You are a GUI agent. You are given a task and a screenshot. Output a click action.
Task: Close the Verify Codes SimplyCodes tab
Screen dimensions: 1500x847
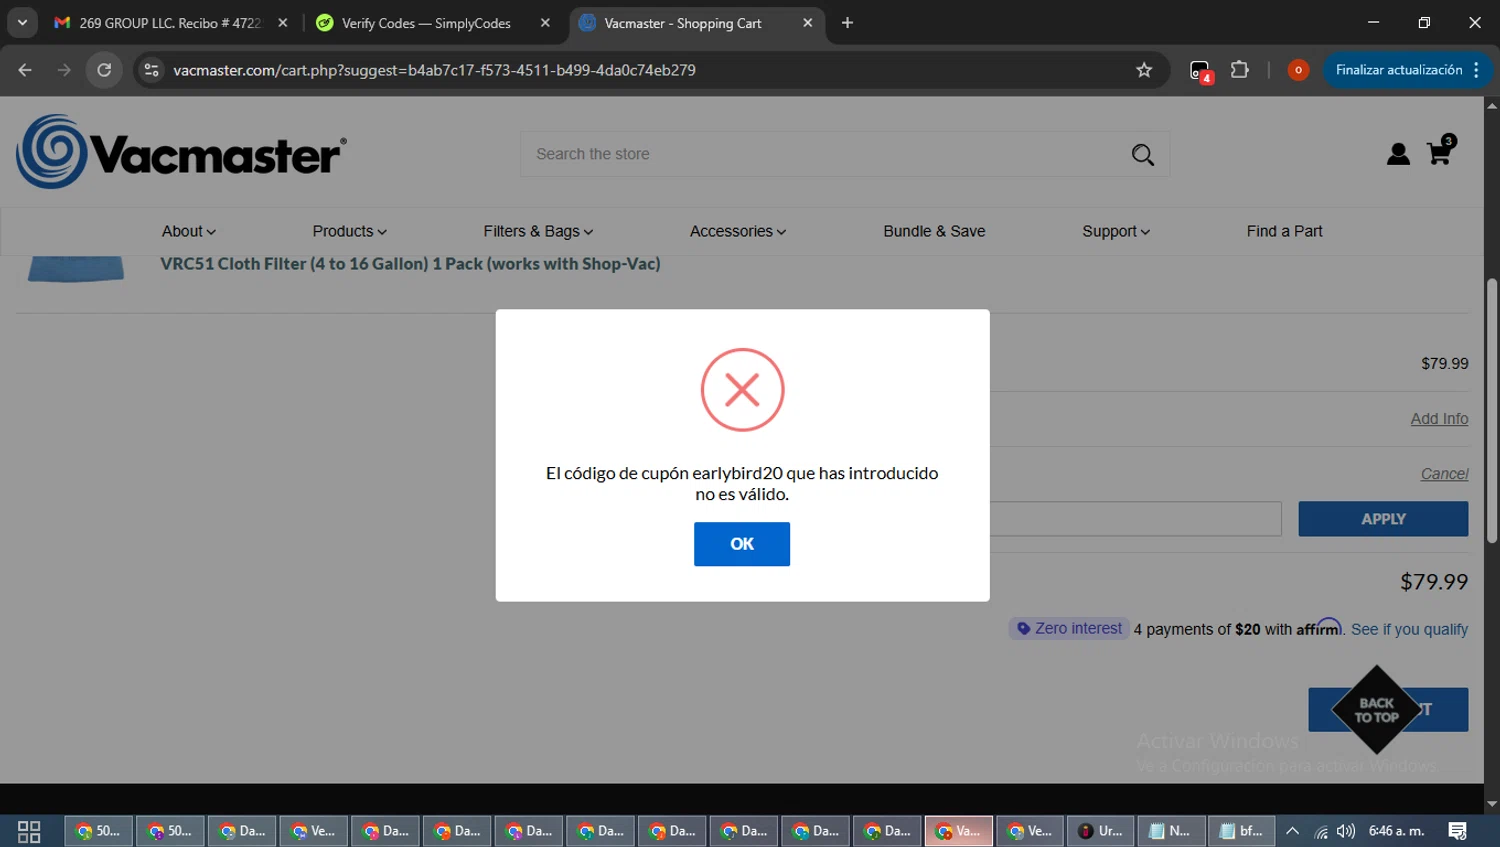pos(545,23)
